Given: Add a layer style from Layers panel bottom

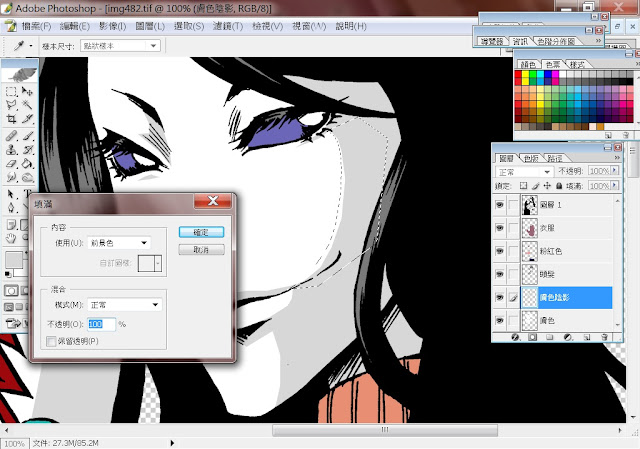Looking at the screenshot, I should [x=516, y=338].
